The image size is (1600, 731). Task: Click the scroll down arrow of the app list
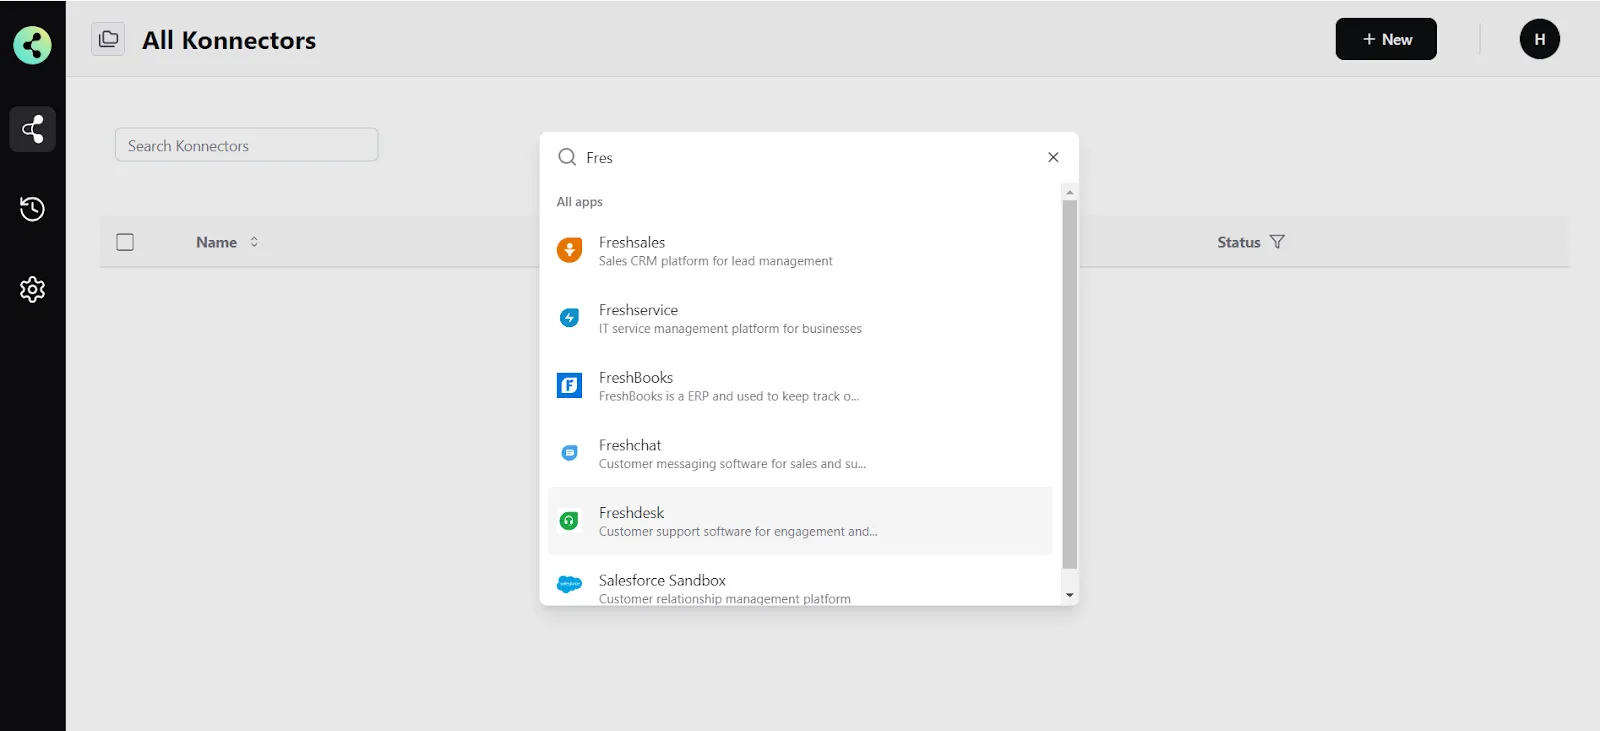1070,595
